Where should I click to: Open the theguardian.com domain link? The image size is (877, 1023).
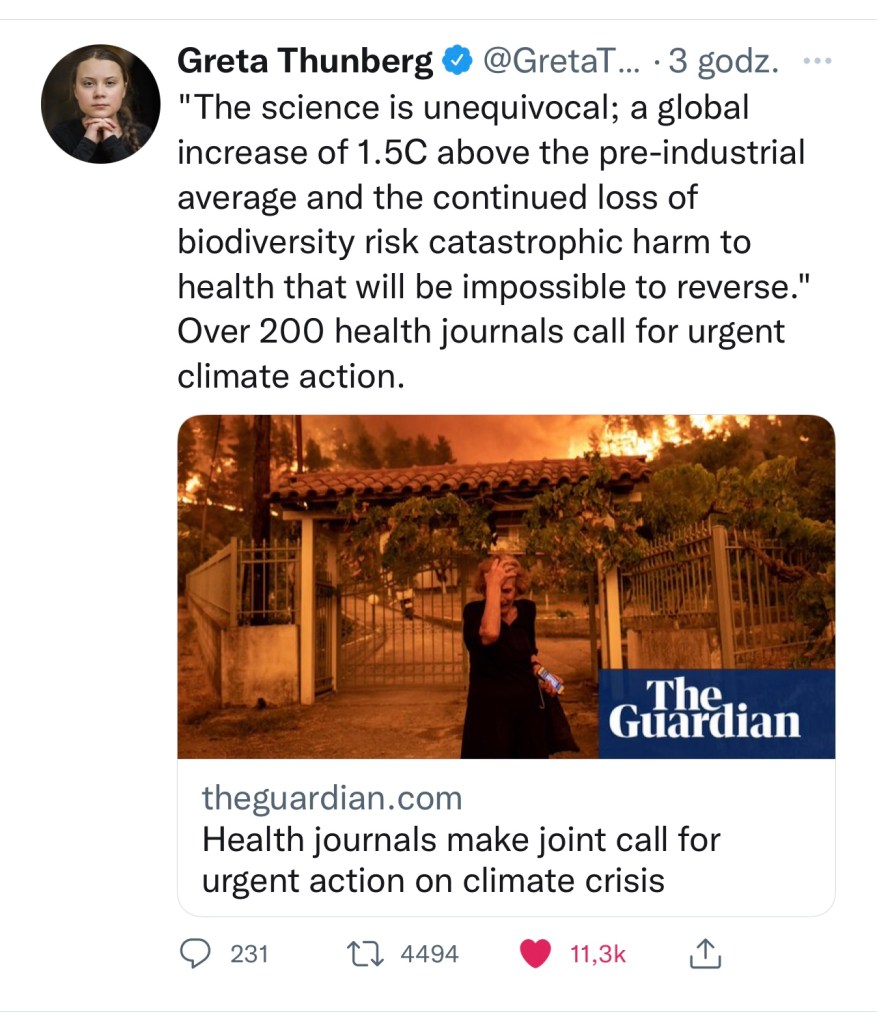coord(332,798)
